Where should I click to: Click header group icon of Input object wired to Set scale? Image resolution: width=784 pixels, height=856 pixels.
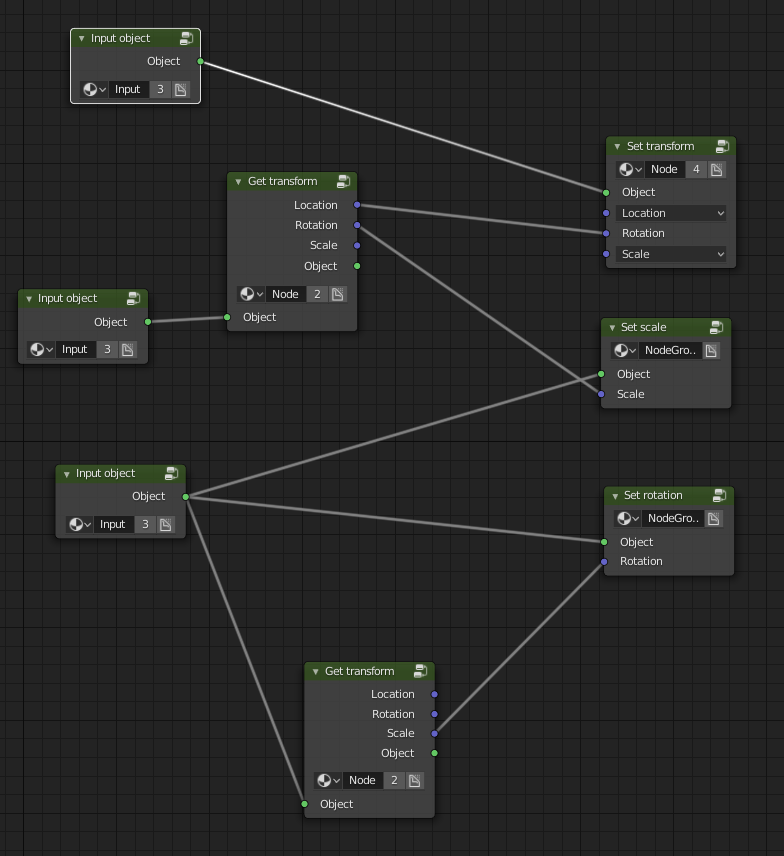171,473
